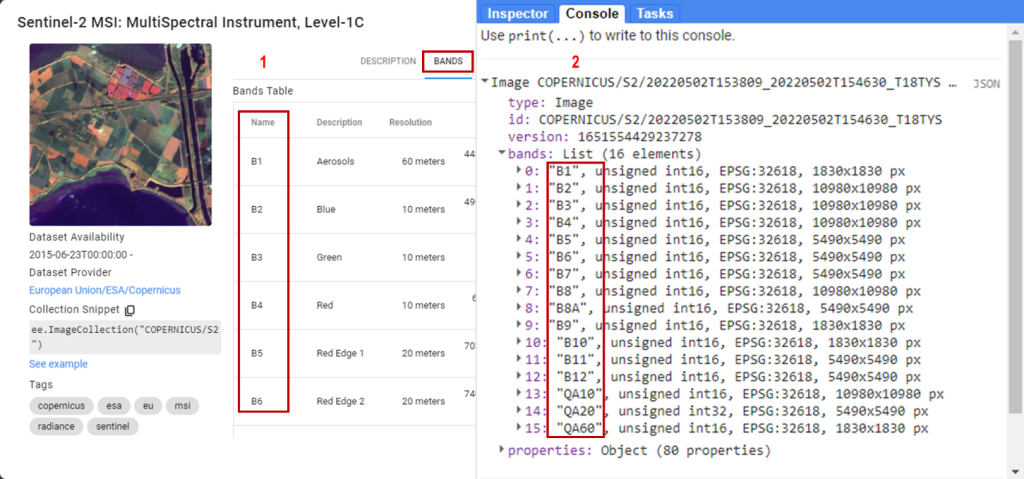Click the JSON button in console

point(986,84)
